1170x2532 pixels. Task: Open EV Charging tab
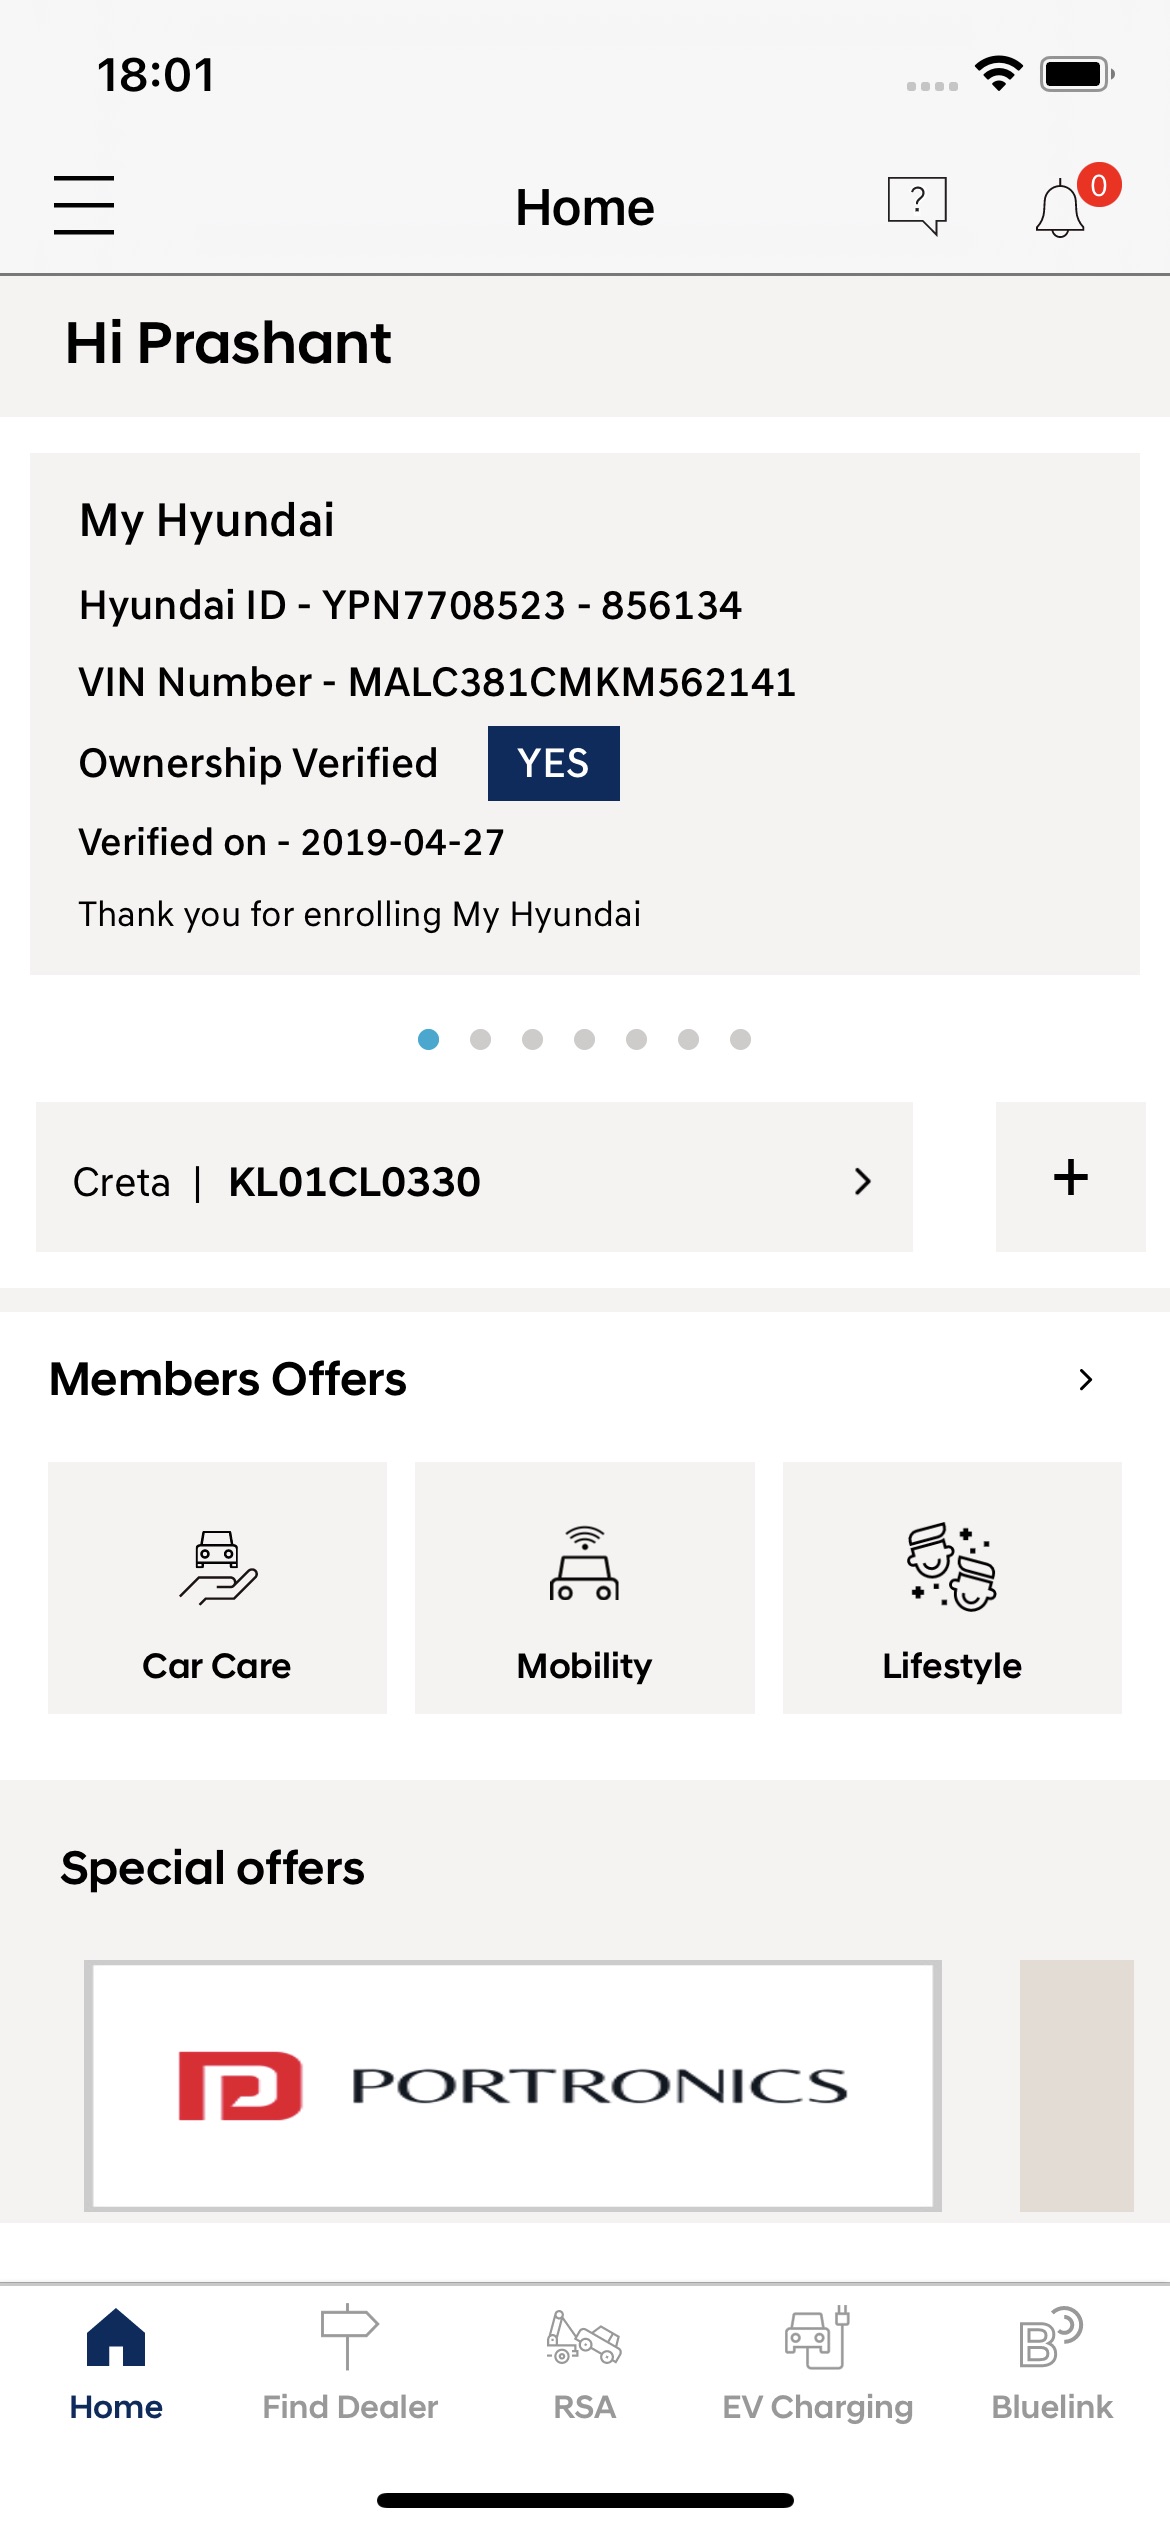pyautogui.click(x=817, y=2362)
